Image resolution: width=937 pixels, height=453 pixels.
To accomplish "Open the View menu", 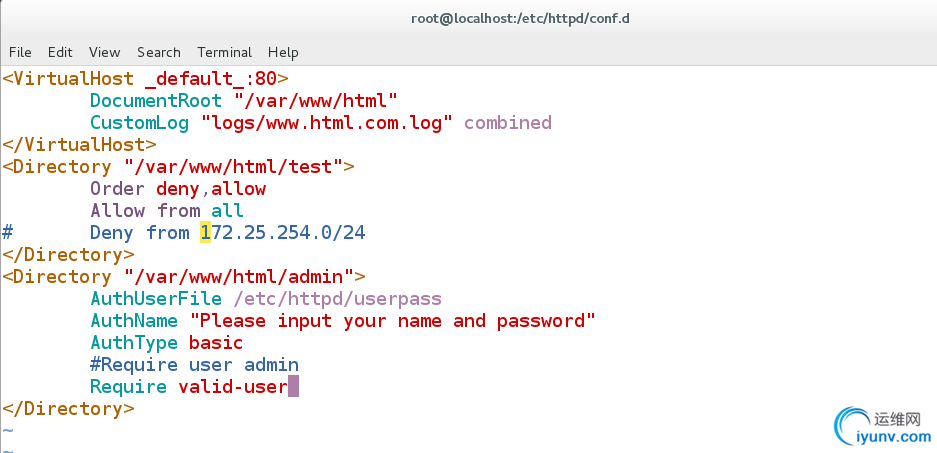I will pyautogui.click(x=105, y=53).
